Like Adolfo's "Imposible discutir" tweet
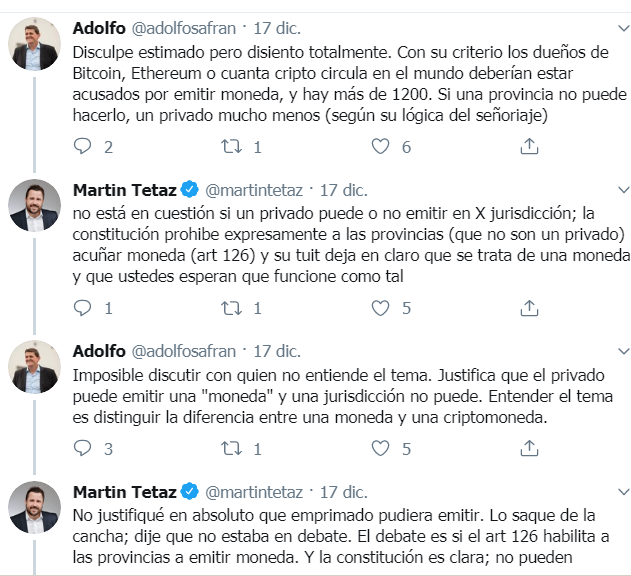Screen dimensions: 631x576 [x=380, y=449]
